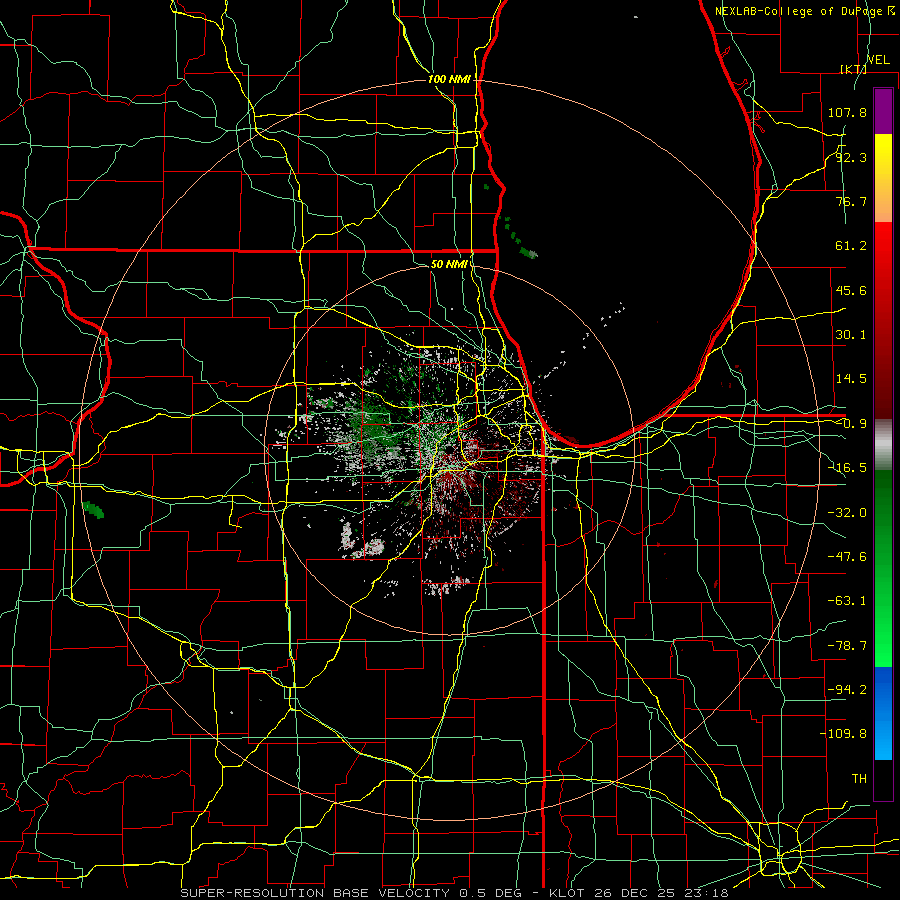Screen dimensions: 900x900
Task: Click the 100 NMI range ring label
Action: (449, 79)
